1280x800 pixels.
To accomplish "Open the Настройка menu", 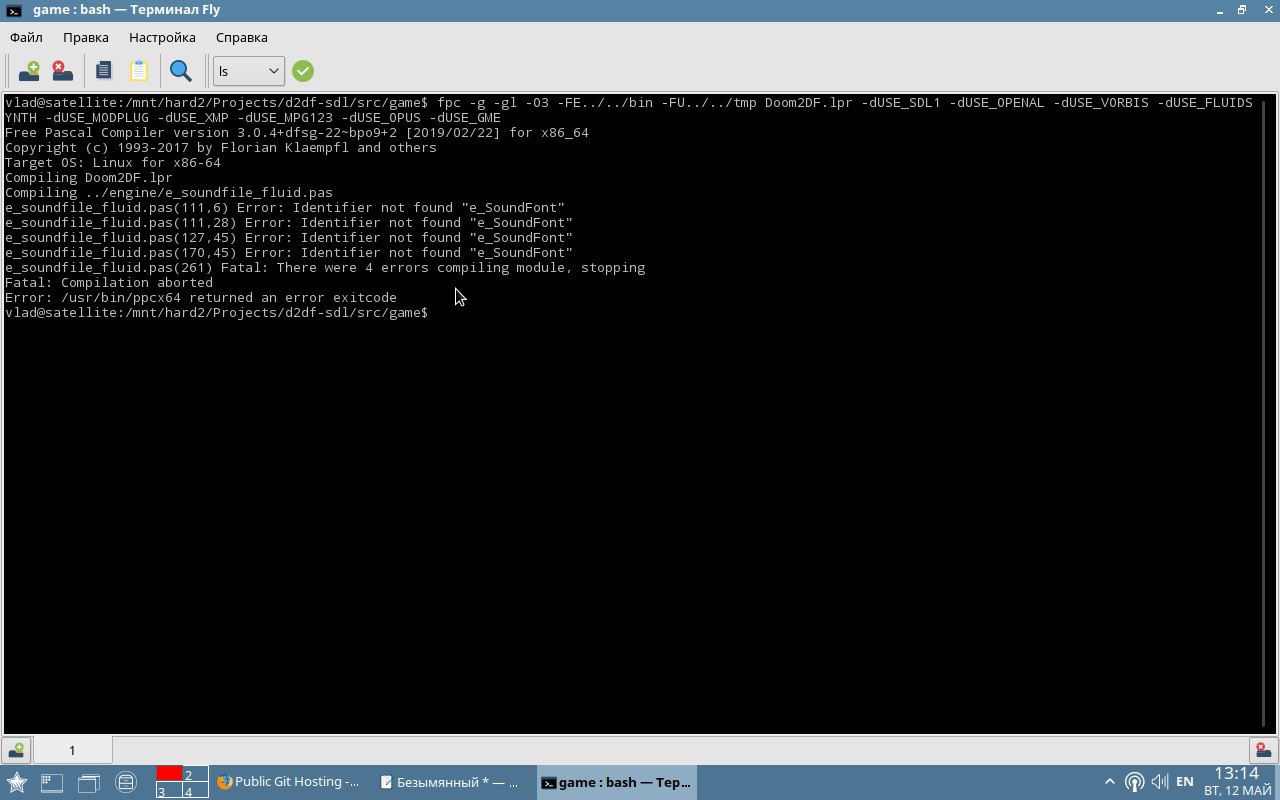I will [162, 37].
